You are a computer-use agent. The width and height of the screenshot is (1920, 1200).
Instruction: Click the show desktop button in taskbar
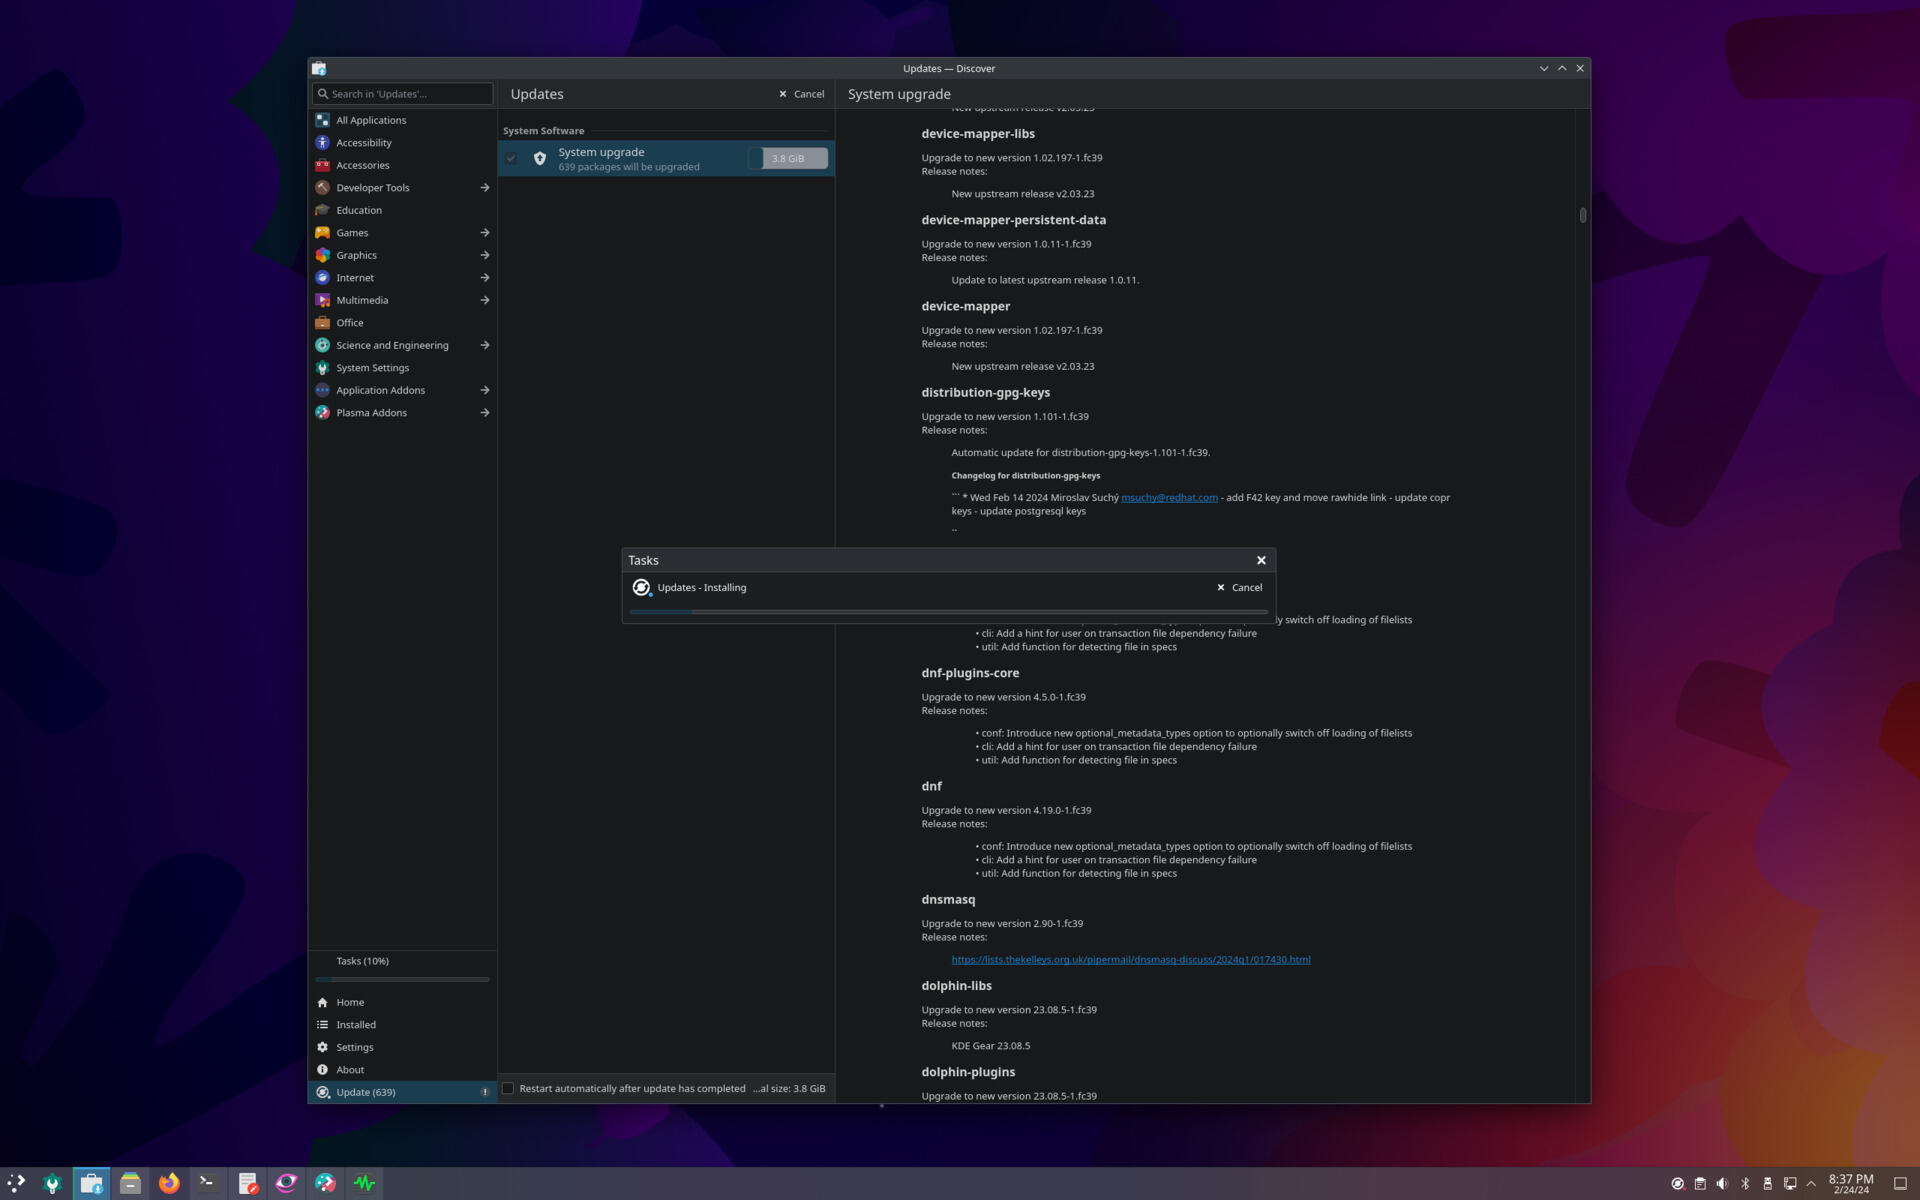point(1900,1184)
